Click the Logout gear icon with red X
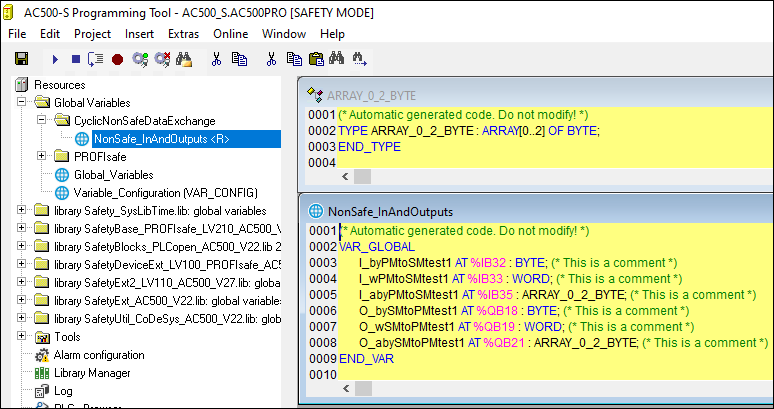 click(x=163, y=60)
